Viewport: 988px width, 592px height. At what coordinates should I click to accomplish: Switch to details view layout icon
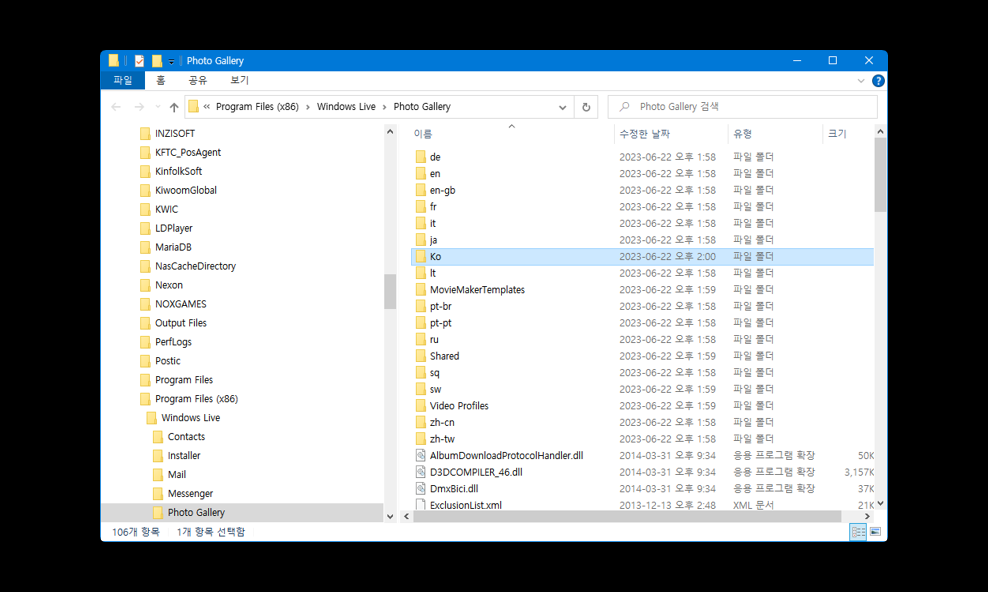click(858, 532)
